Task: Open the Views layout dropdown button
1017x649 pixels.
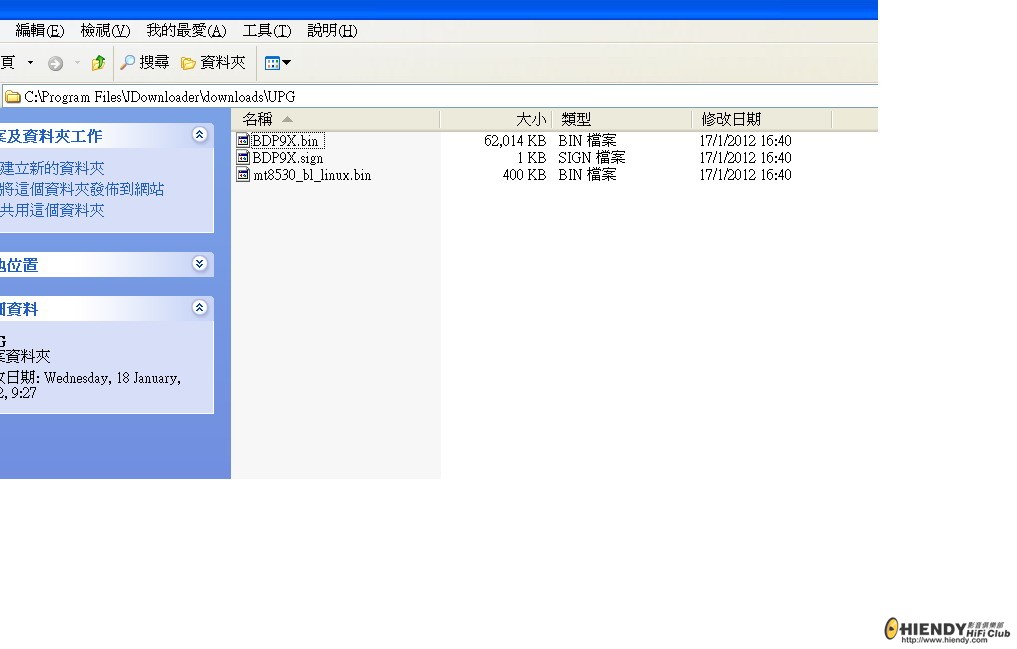Action: [x=278, y=63]
